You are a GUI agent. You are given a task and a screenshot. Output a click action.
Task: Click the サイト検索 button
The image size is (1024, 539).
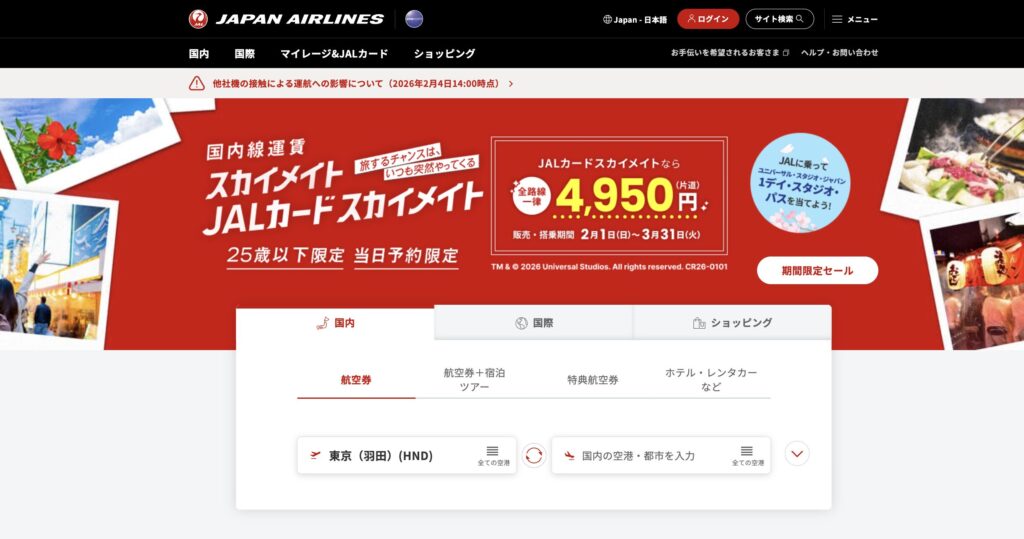(x=780, y=19)
